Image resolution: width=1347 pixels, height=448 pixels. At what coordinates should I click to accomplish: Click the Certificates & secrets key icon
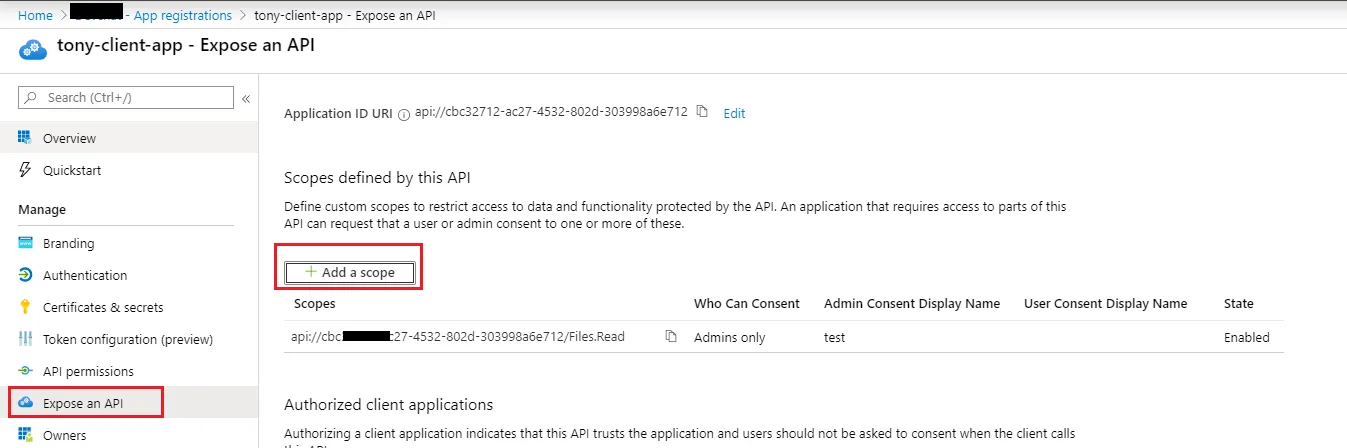click(25, 307)
